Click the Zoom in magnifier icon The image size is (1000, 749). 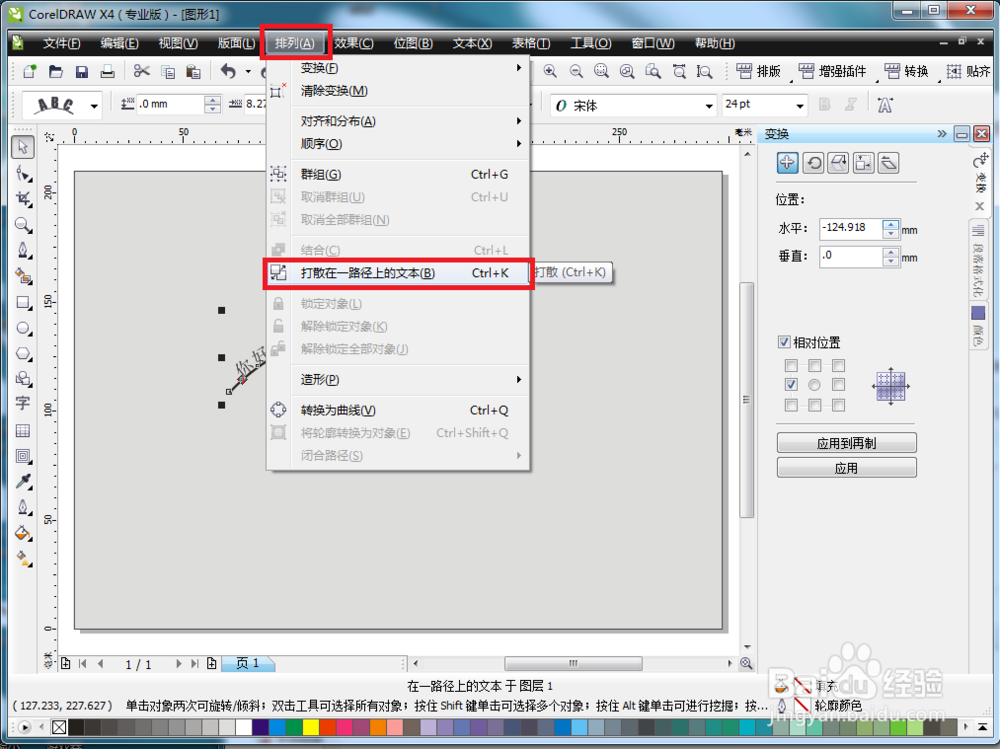coord(550,71)
